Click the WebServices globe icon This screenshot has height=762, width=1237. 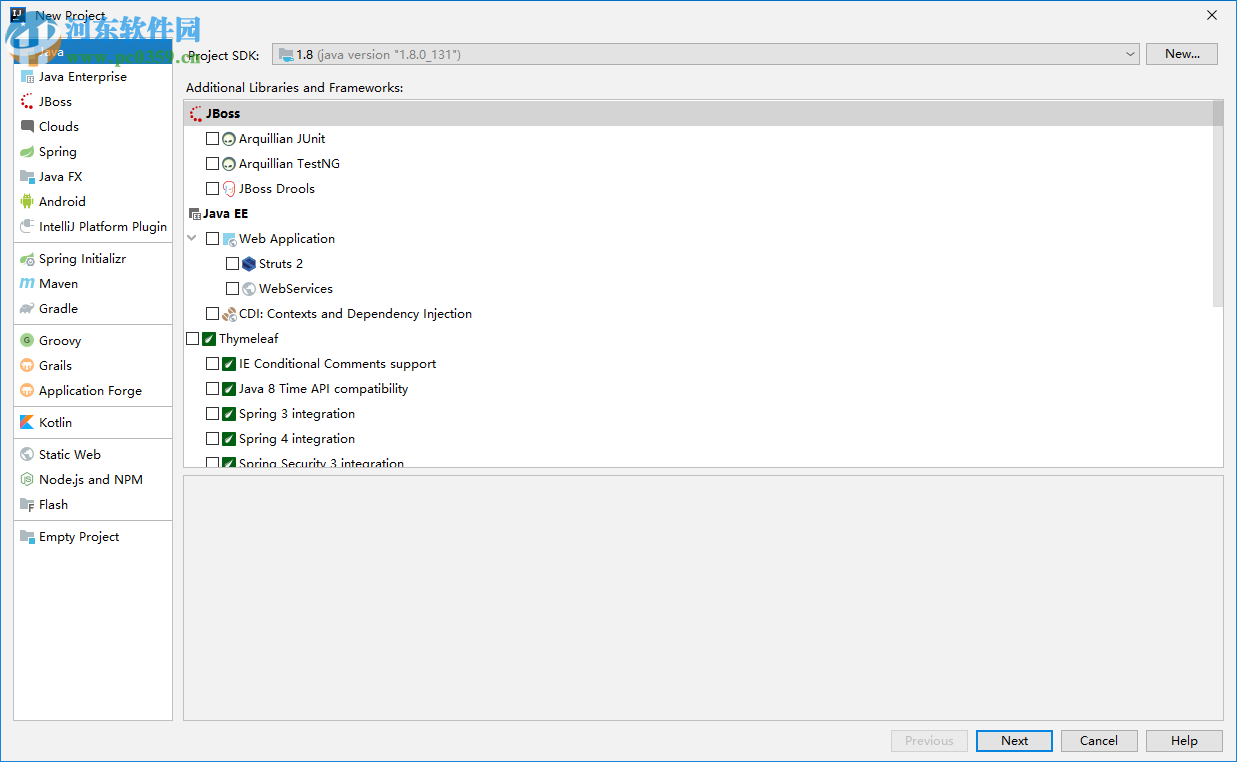point(249,289)
